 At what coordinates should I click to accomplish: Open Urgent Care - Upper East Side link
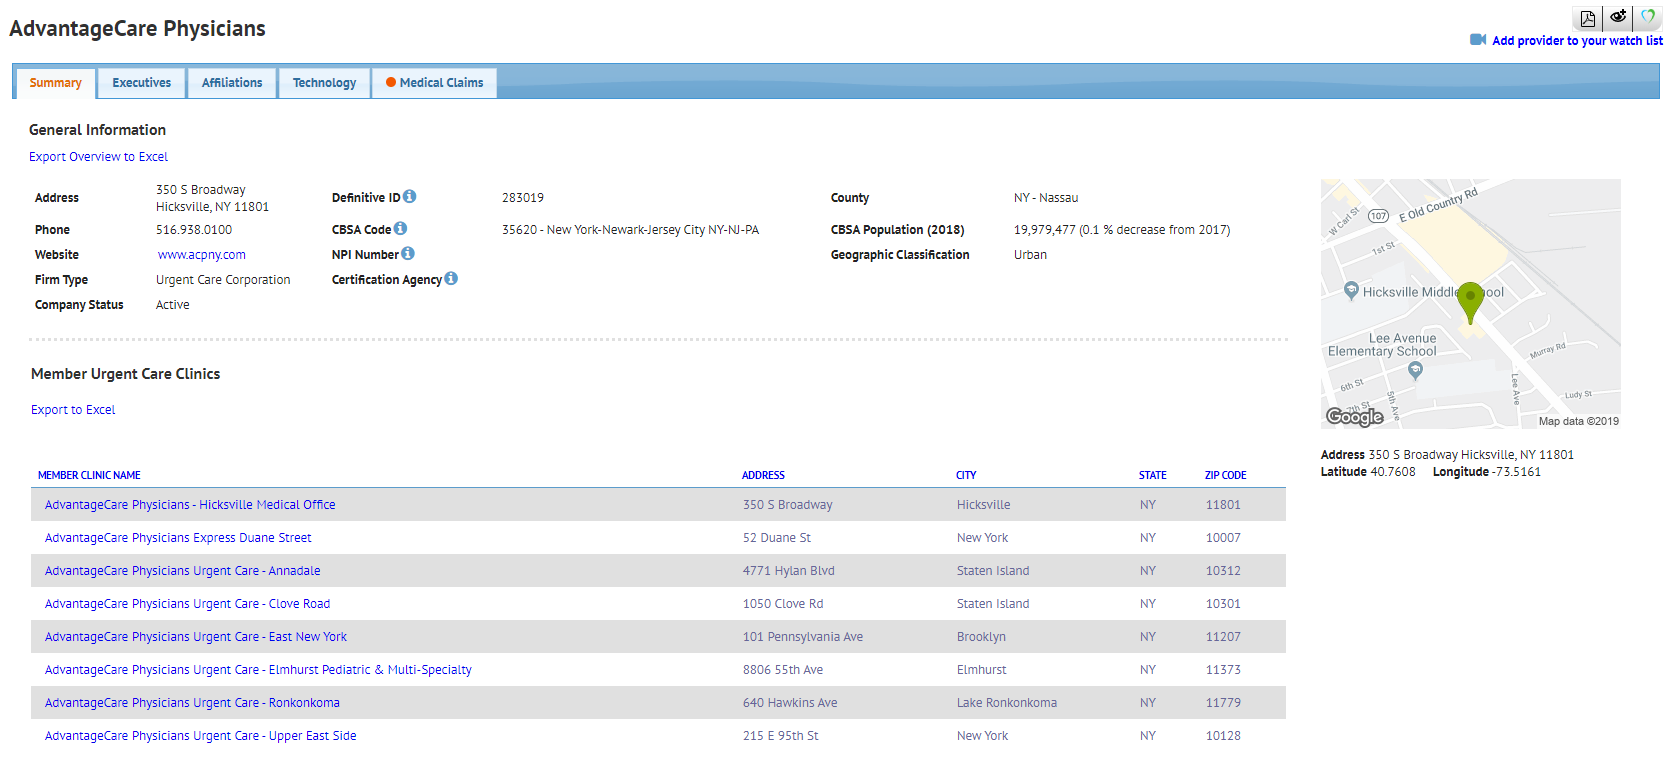tap(201, 736)
